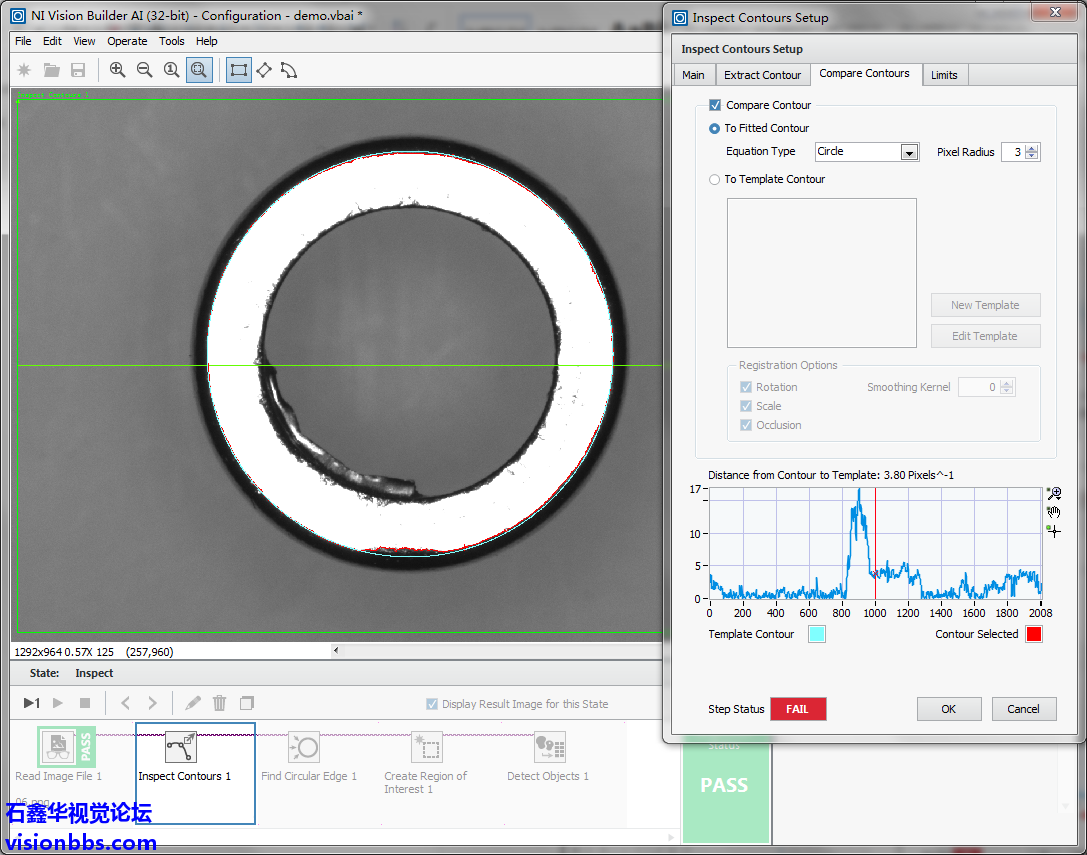Increase the Smoothing Kernel value
1087x855 pixels.
(1007, 383)
